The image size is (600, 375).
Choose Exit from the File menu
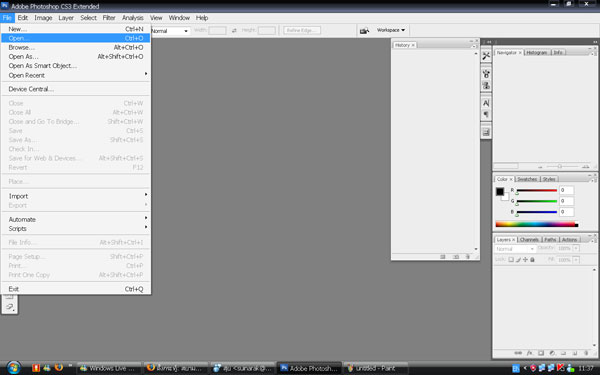click(x=75, y=289)
